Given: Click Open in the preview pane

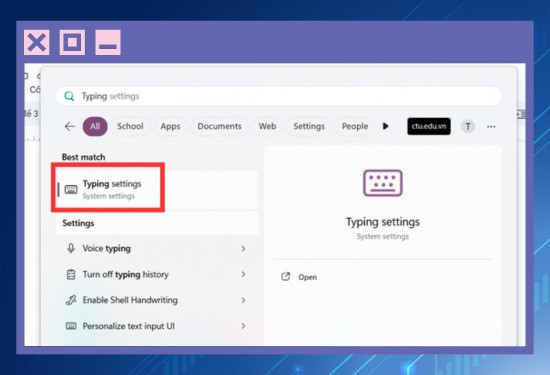Looking at the screenshot, I should (x=308, y=277).
